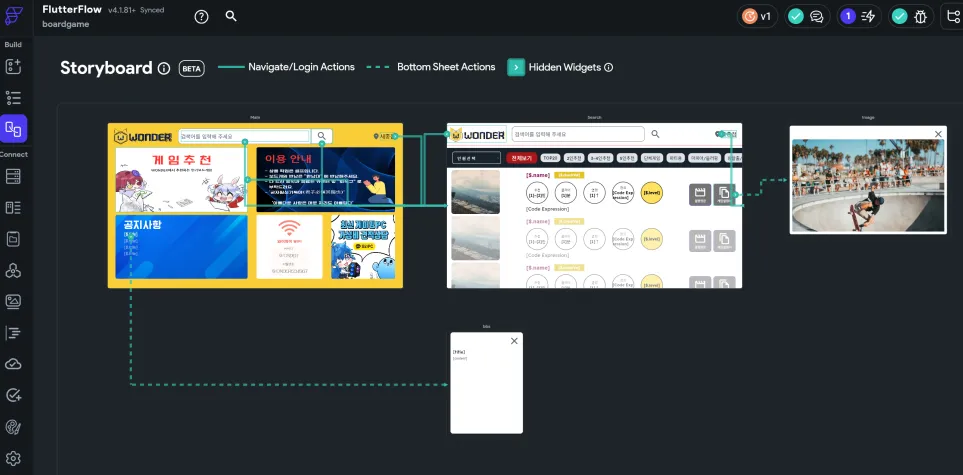This screenshot has height=475, width=963.
Task: Open the optimization panel showing badge 1
Action: pos(859,17)
